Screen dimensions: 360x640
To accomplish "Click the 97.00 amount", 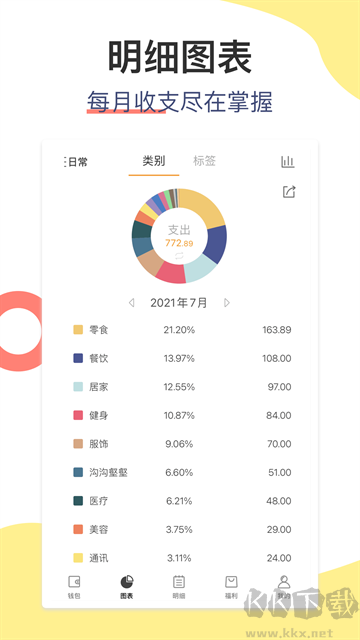I will tap(280, 387).
